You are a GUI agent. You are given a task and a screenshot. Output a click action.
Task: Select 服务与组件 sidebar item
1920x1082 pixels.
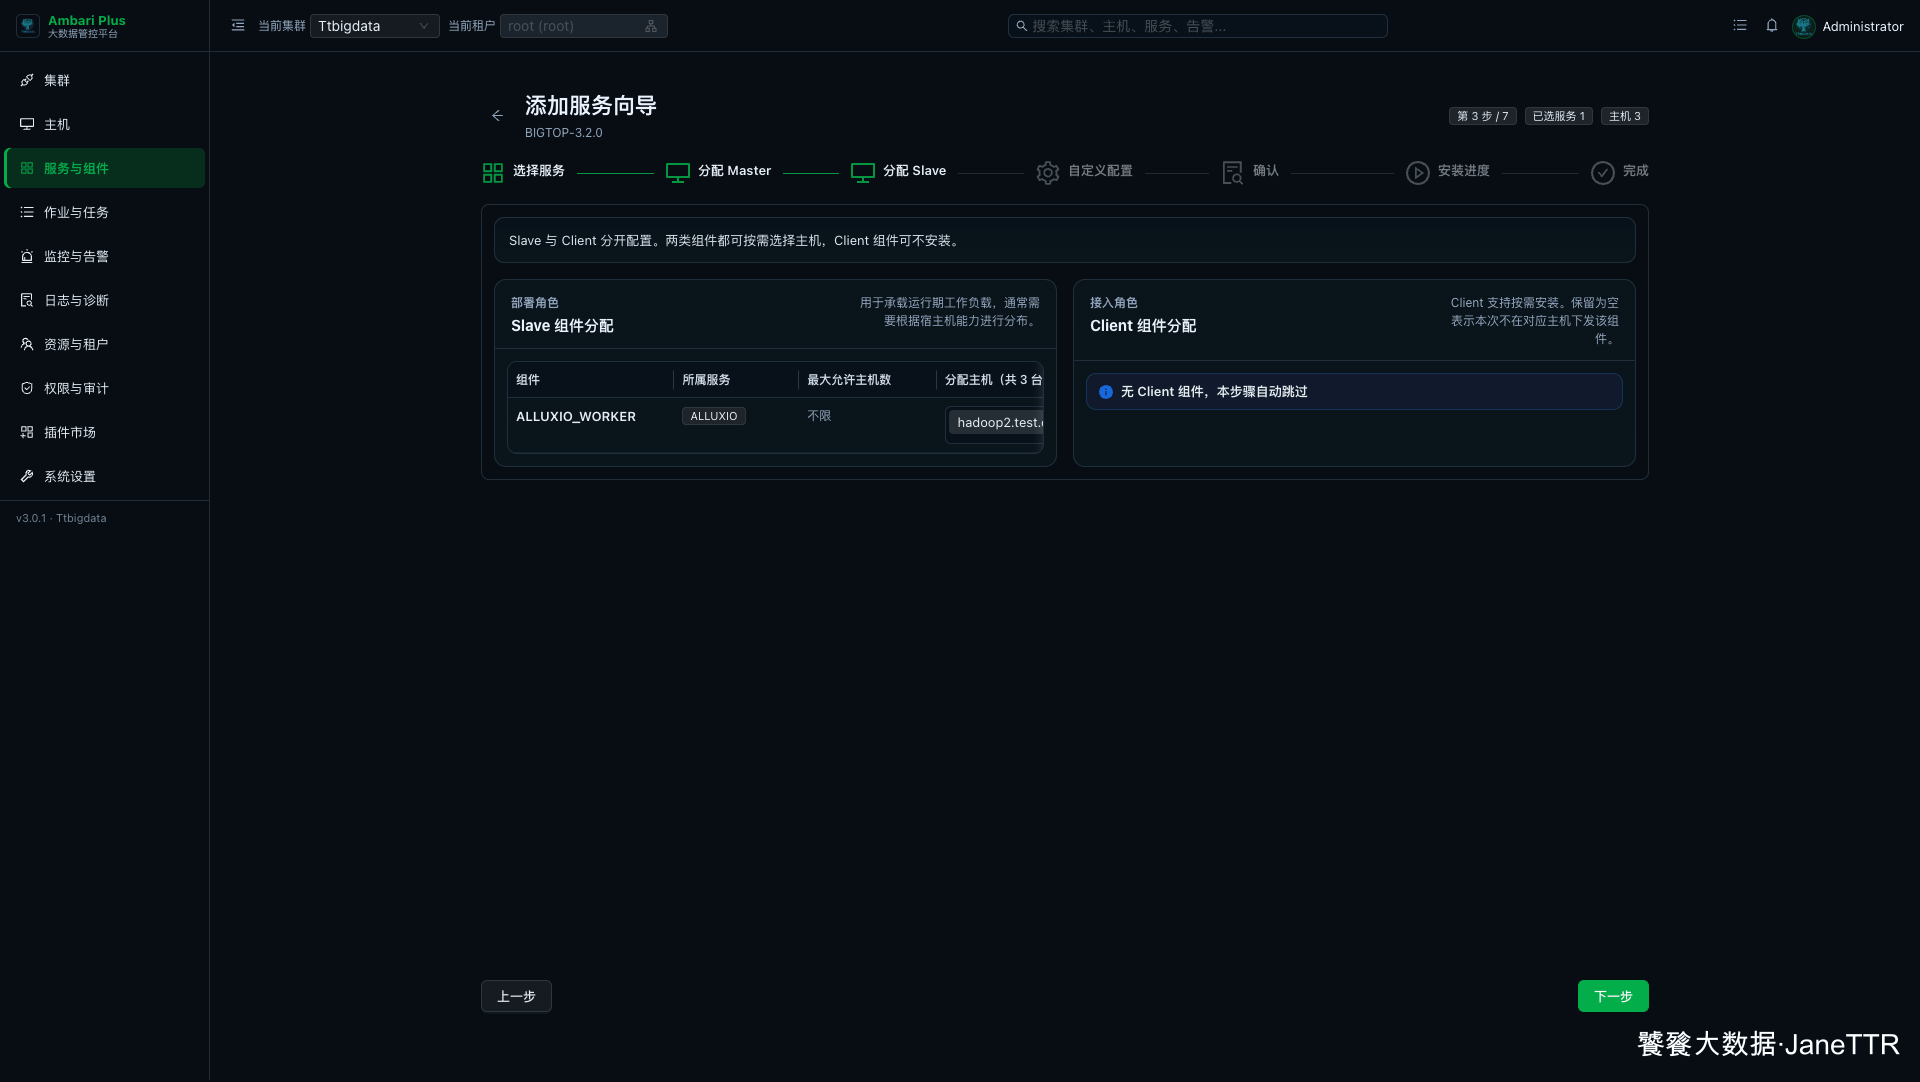pos(105,168)
